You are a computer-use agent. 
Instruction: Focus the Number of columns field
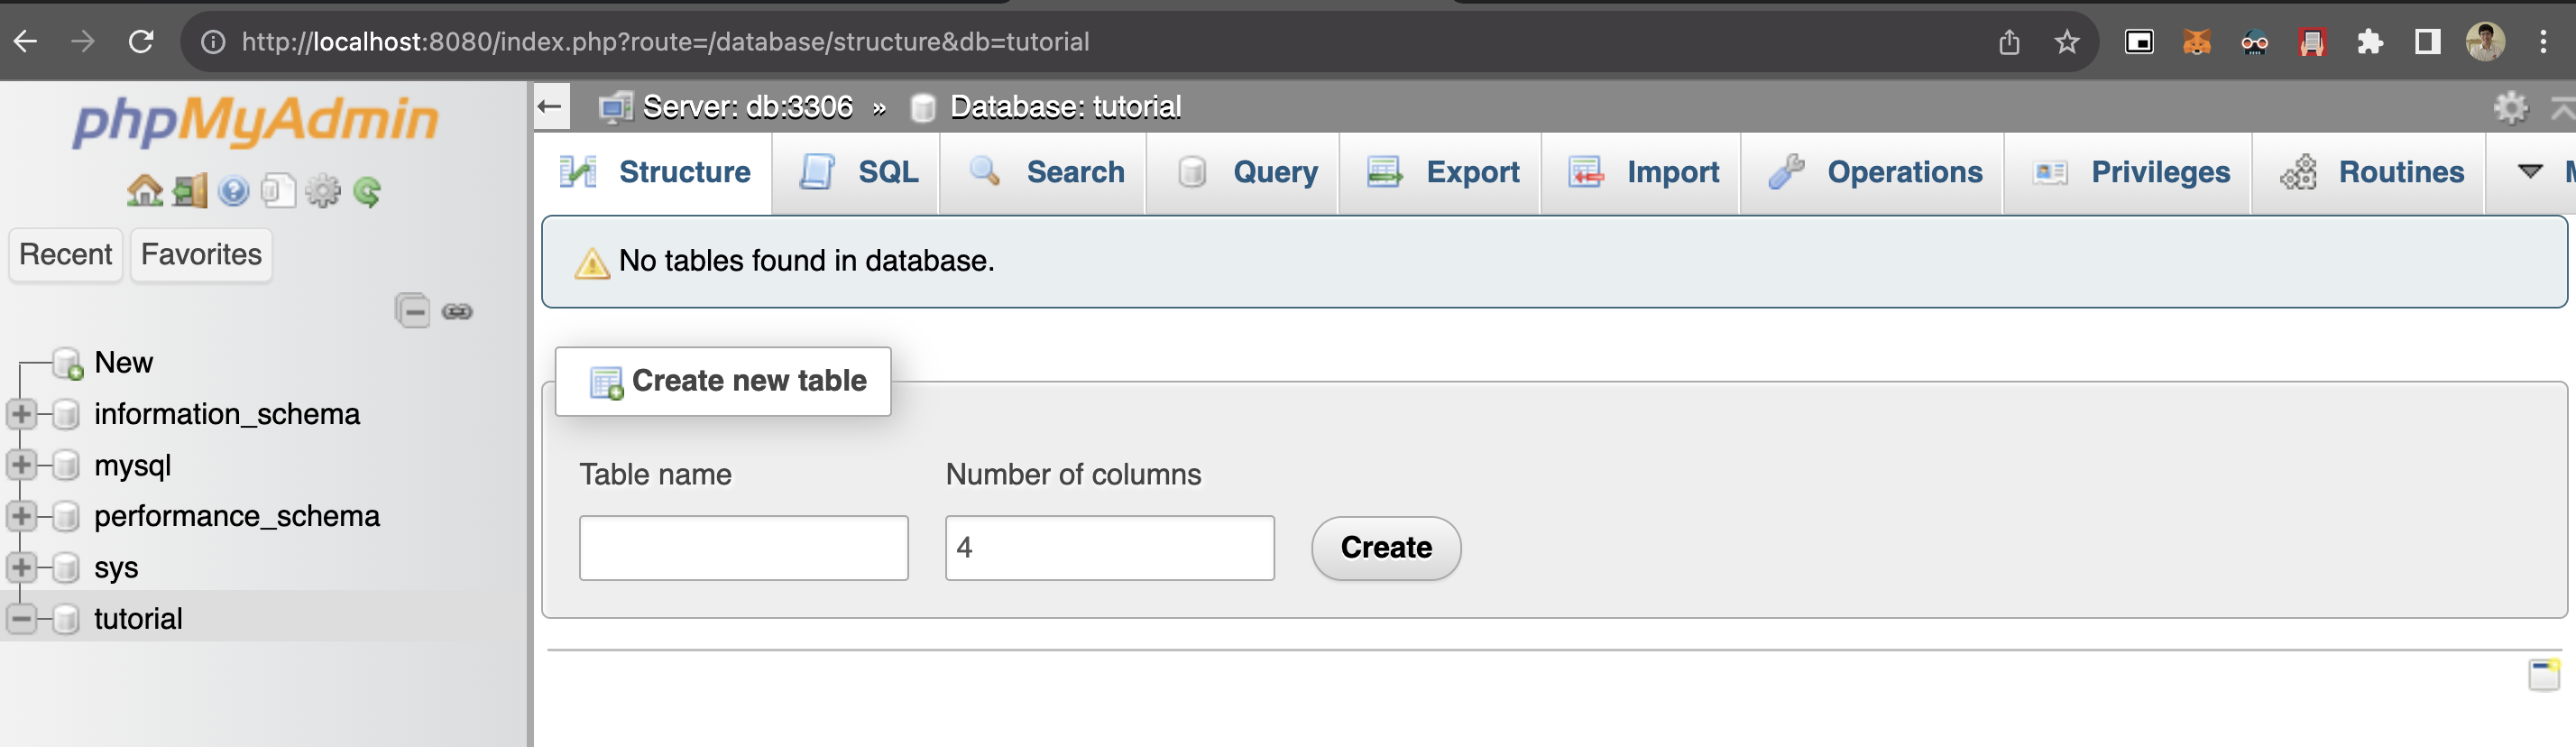pos(1110,548)
